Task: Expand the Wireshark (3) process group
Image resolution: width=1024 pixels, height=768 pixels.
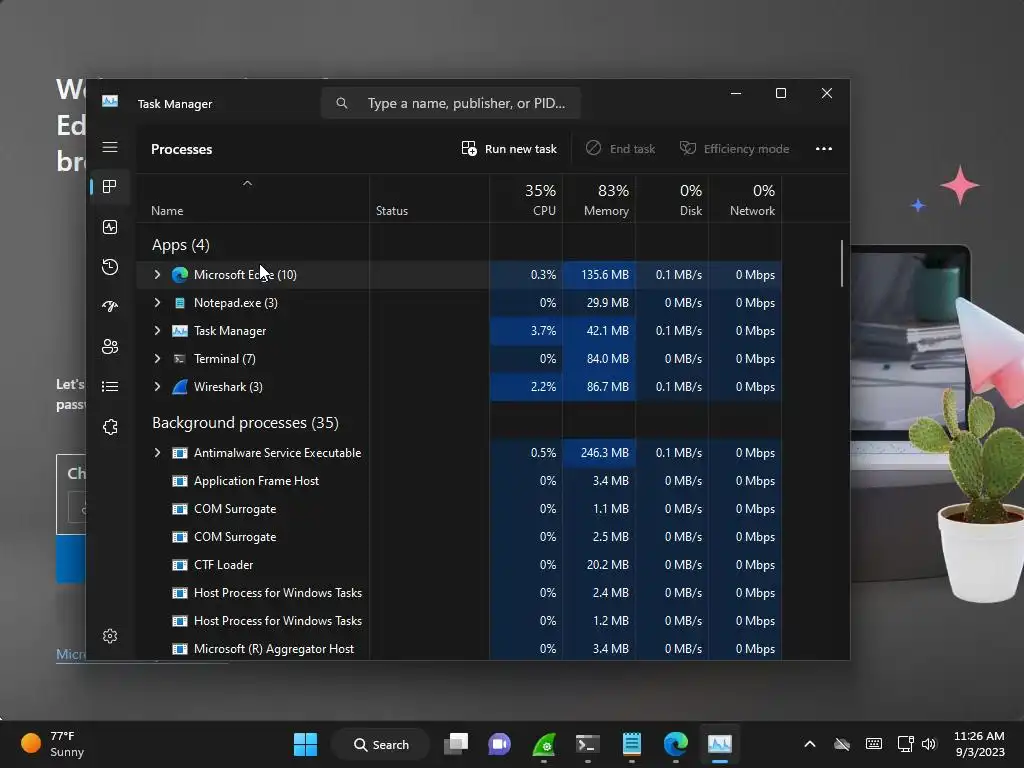Action: point(157,387)
